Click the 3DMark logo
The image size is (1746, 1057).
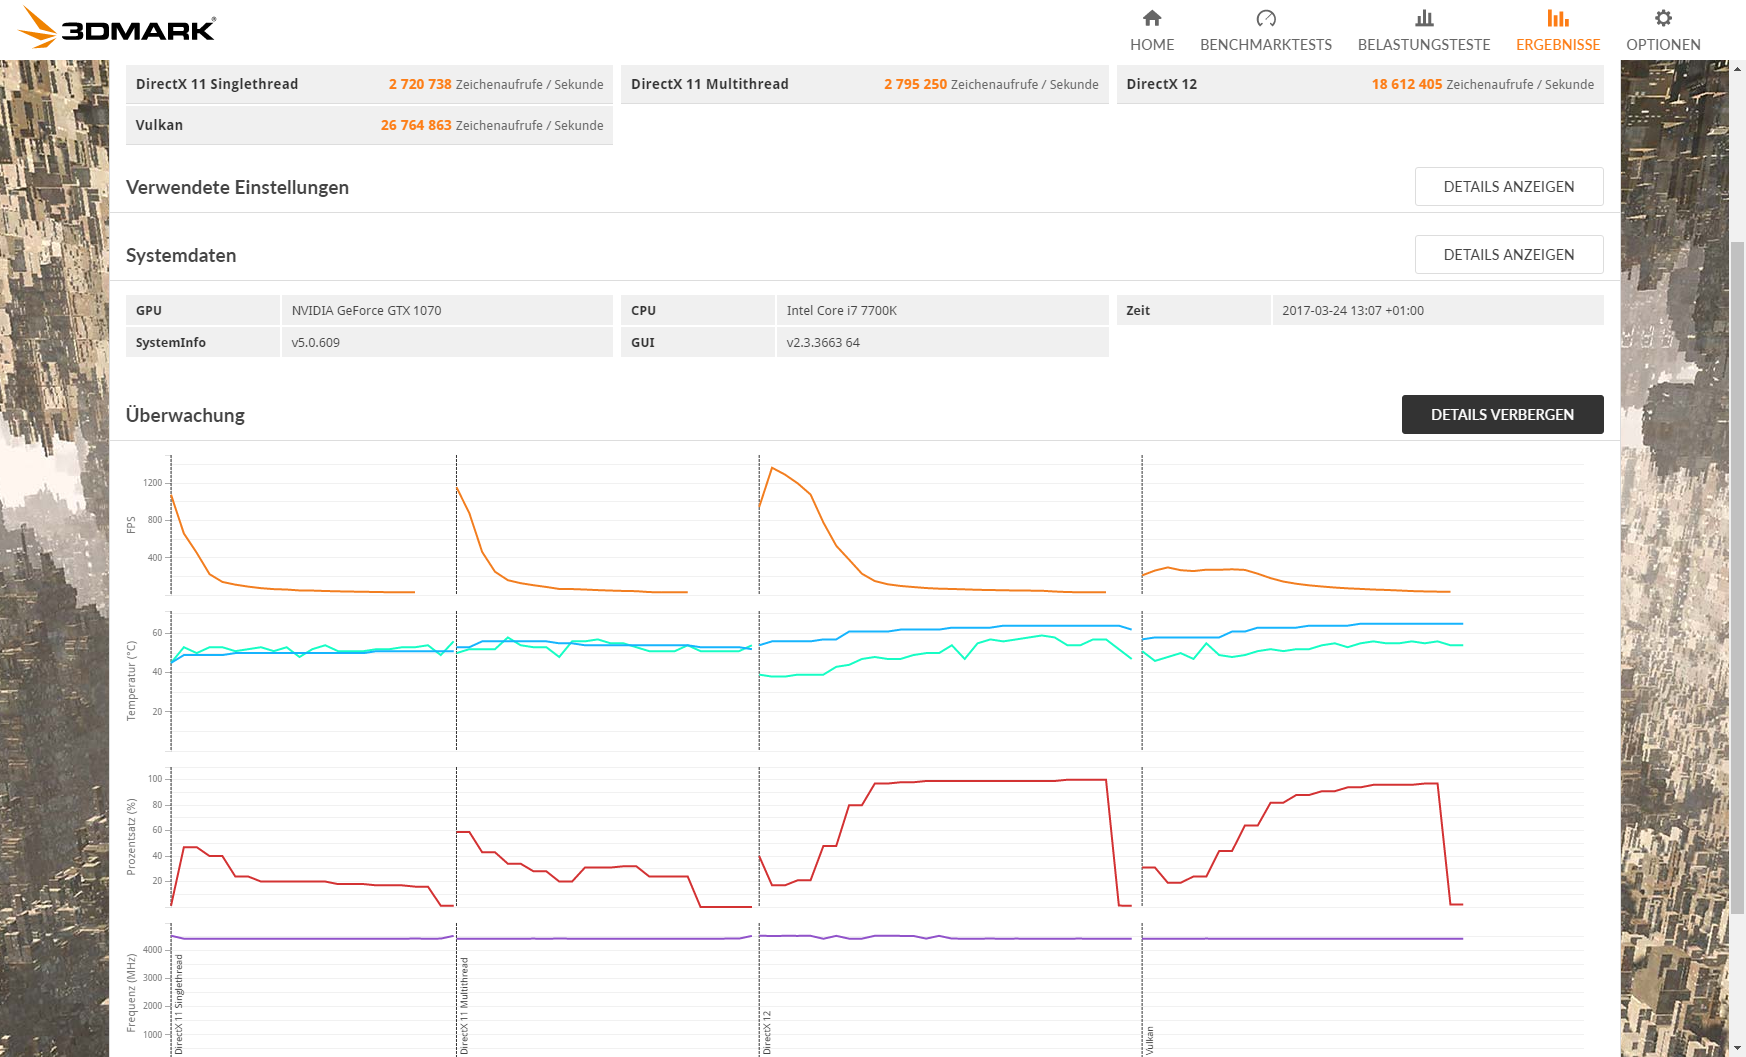[x=118, y=27]
